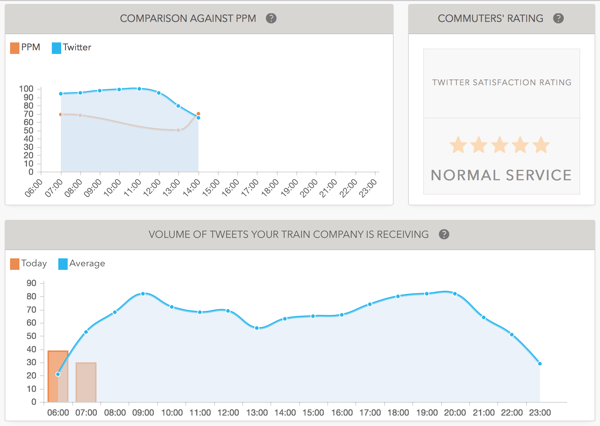The width and height of the screenshot is (600, 426).
Task: Select the third star in satisfaction rating
Action: tap(500, 145)
